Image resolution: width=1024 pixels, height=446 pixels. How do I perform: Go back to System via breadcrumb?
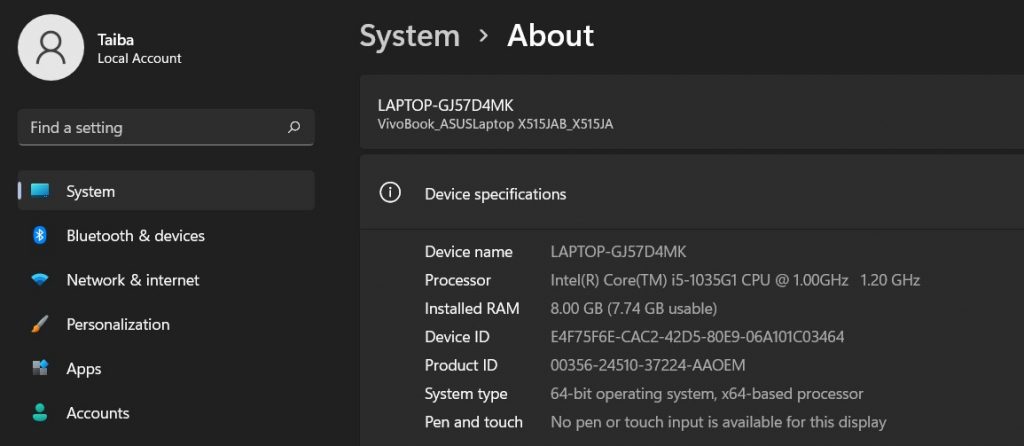[x=409, y=36]
